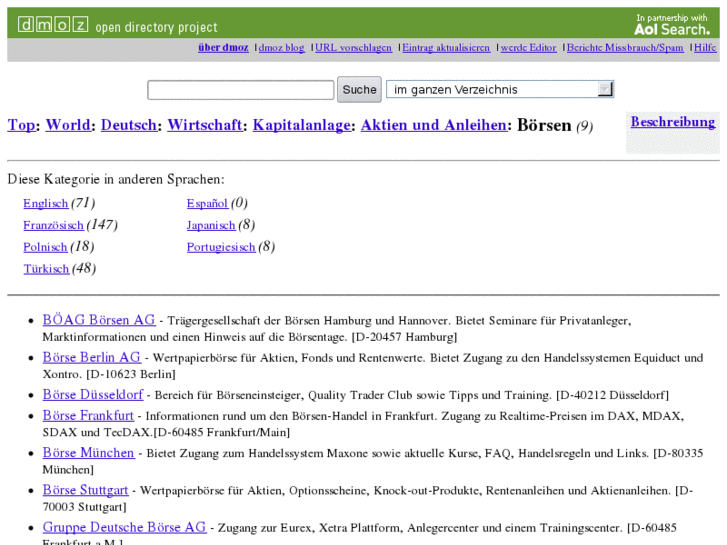Image resolution: width=727 pixels, height=545 pixels.
Task: Open the werde Editor link
Action: point(529,48)
